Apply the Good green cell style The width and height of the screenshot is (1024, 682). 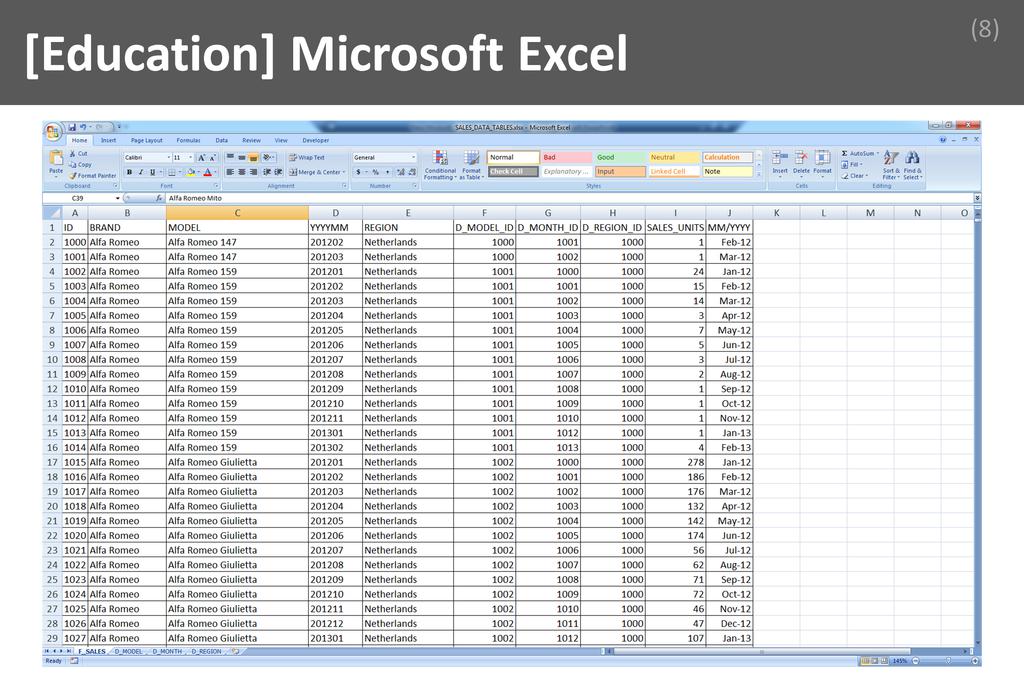click(x=620, y=157)
